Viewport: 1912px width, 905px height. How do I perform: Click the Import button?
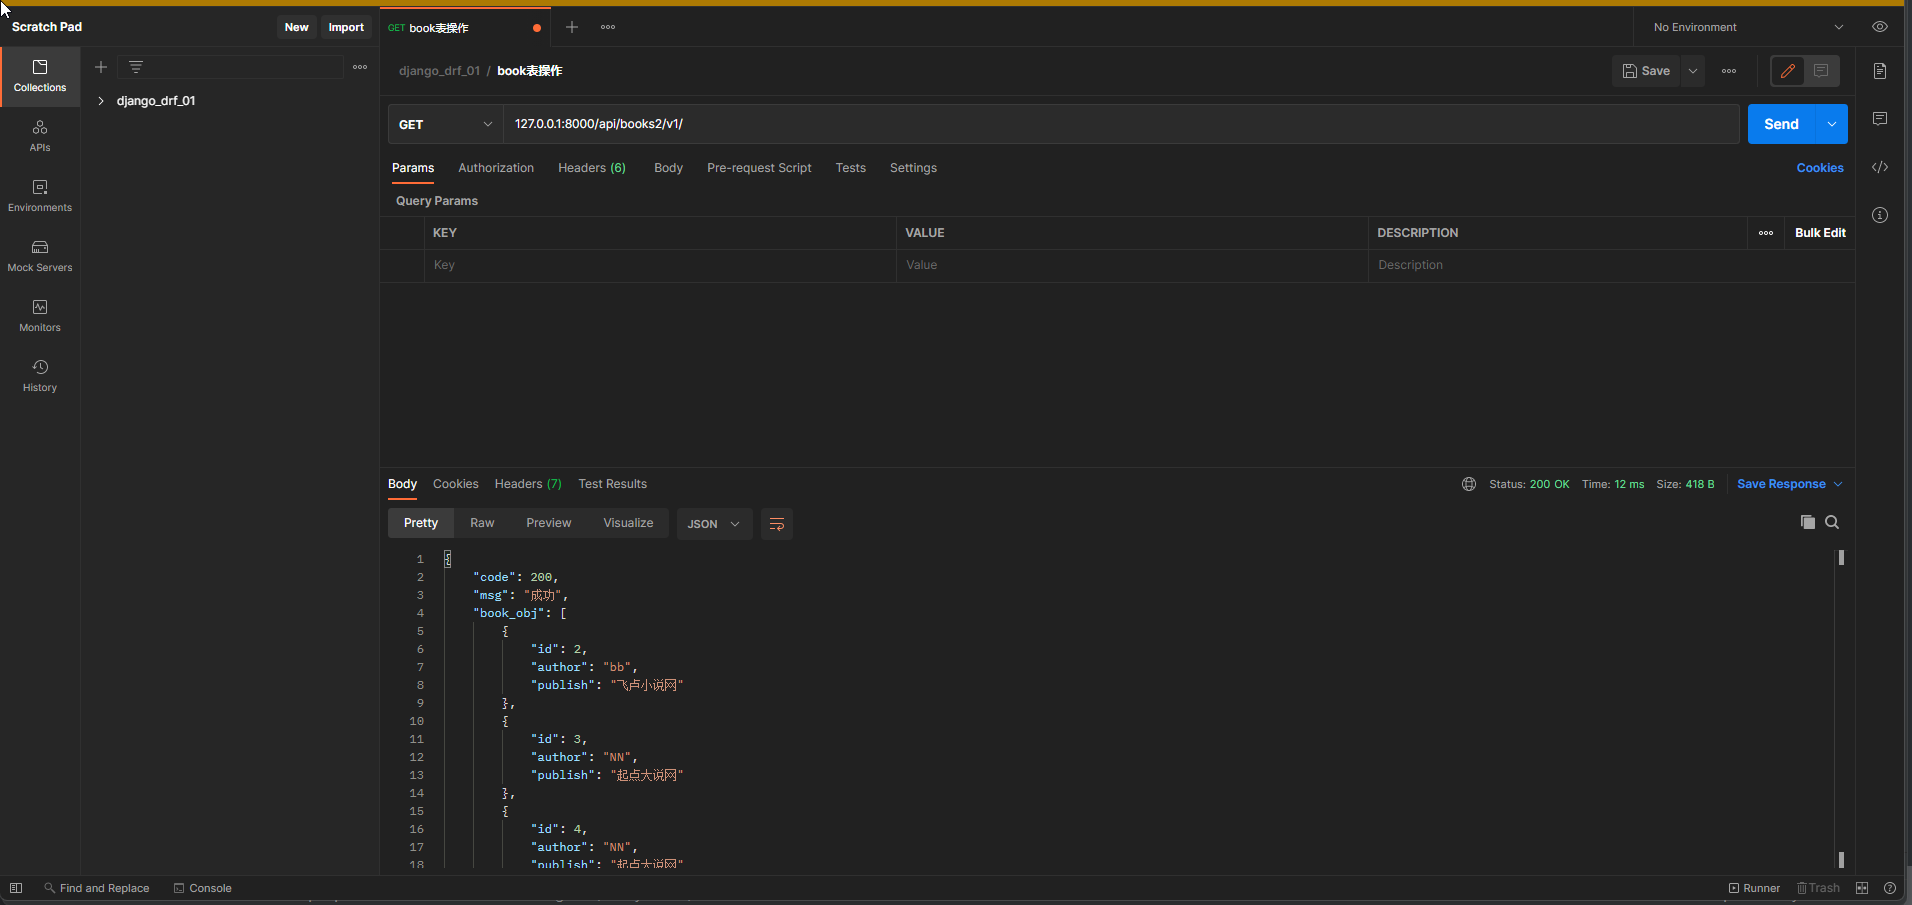point(346,27)
